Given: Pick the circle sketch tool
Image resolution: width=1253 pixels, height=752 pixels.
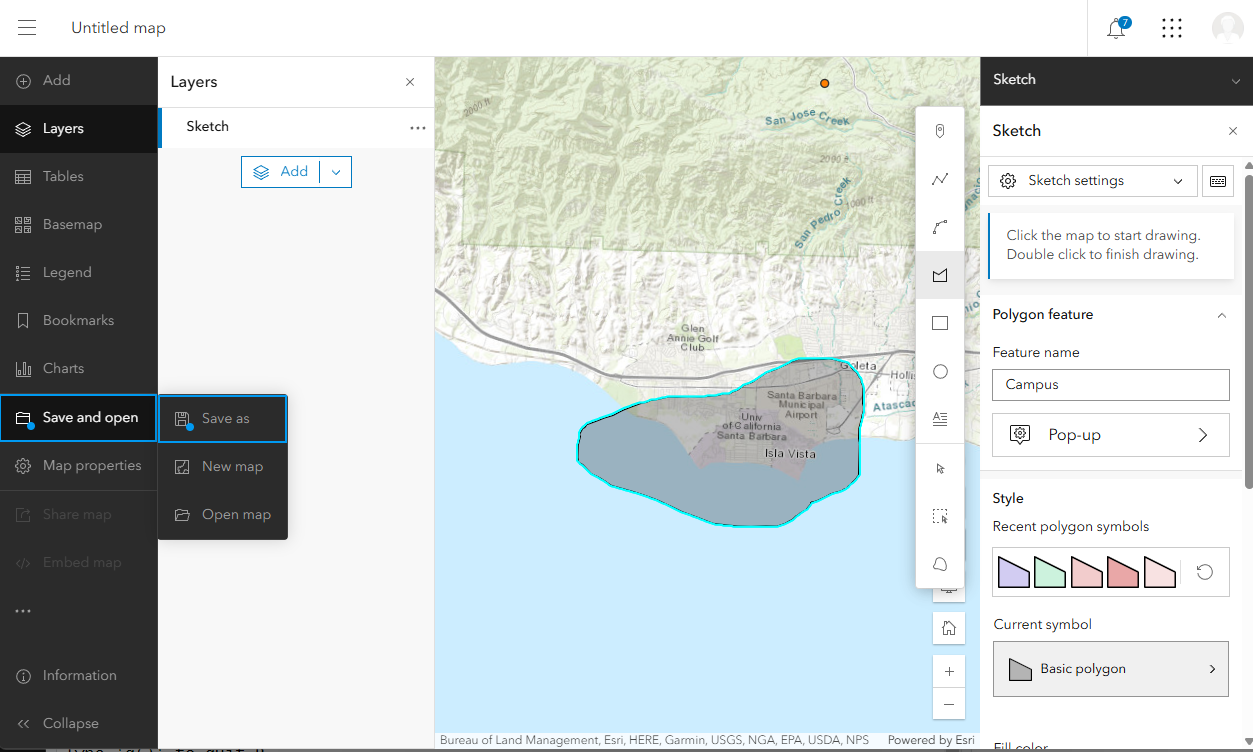Looking at the screenshot, I should coord(940,371).
